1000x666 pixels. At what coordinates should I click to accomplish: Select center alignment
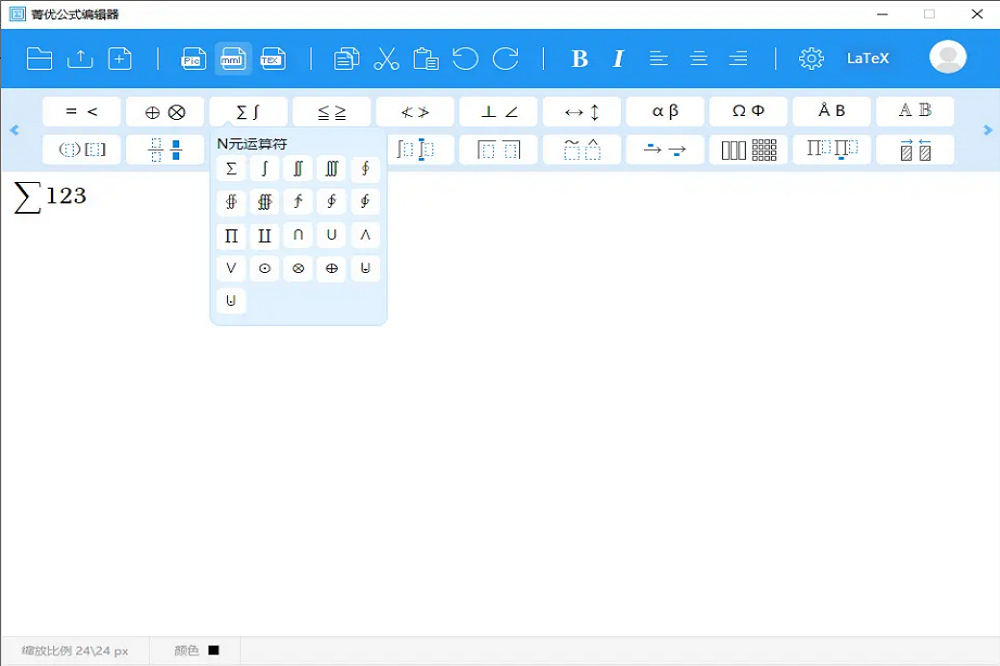(698, 59)
